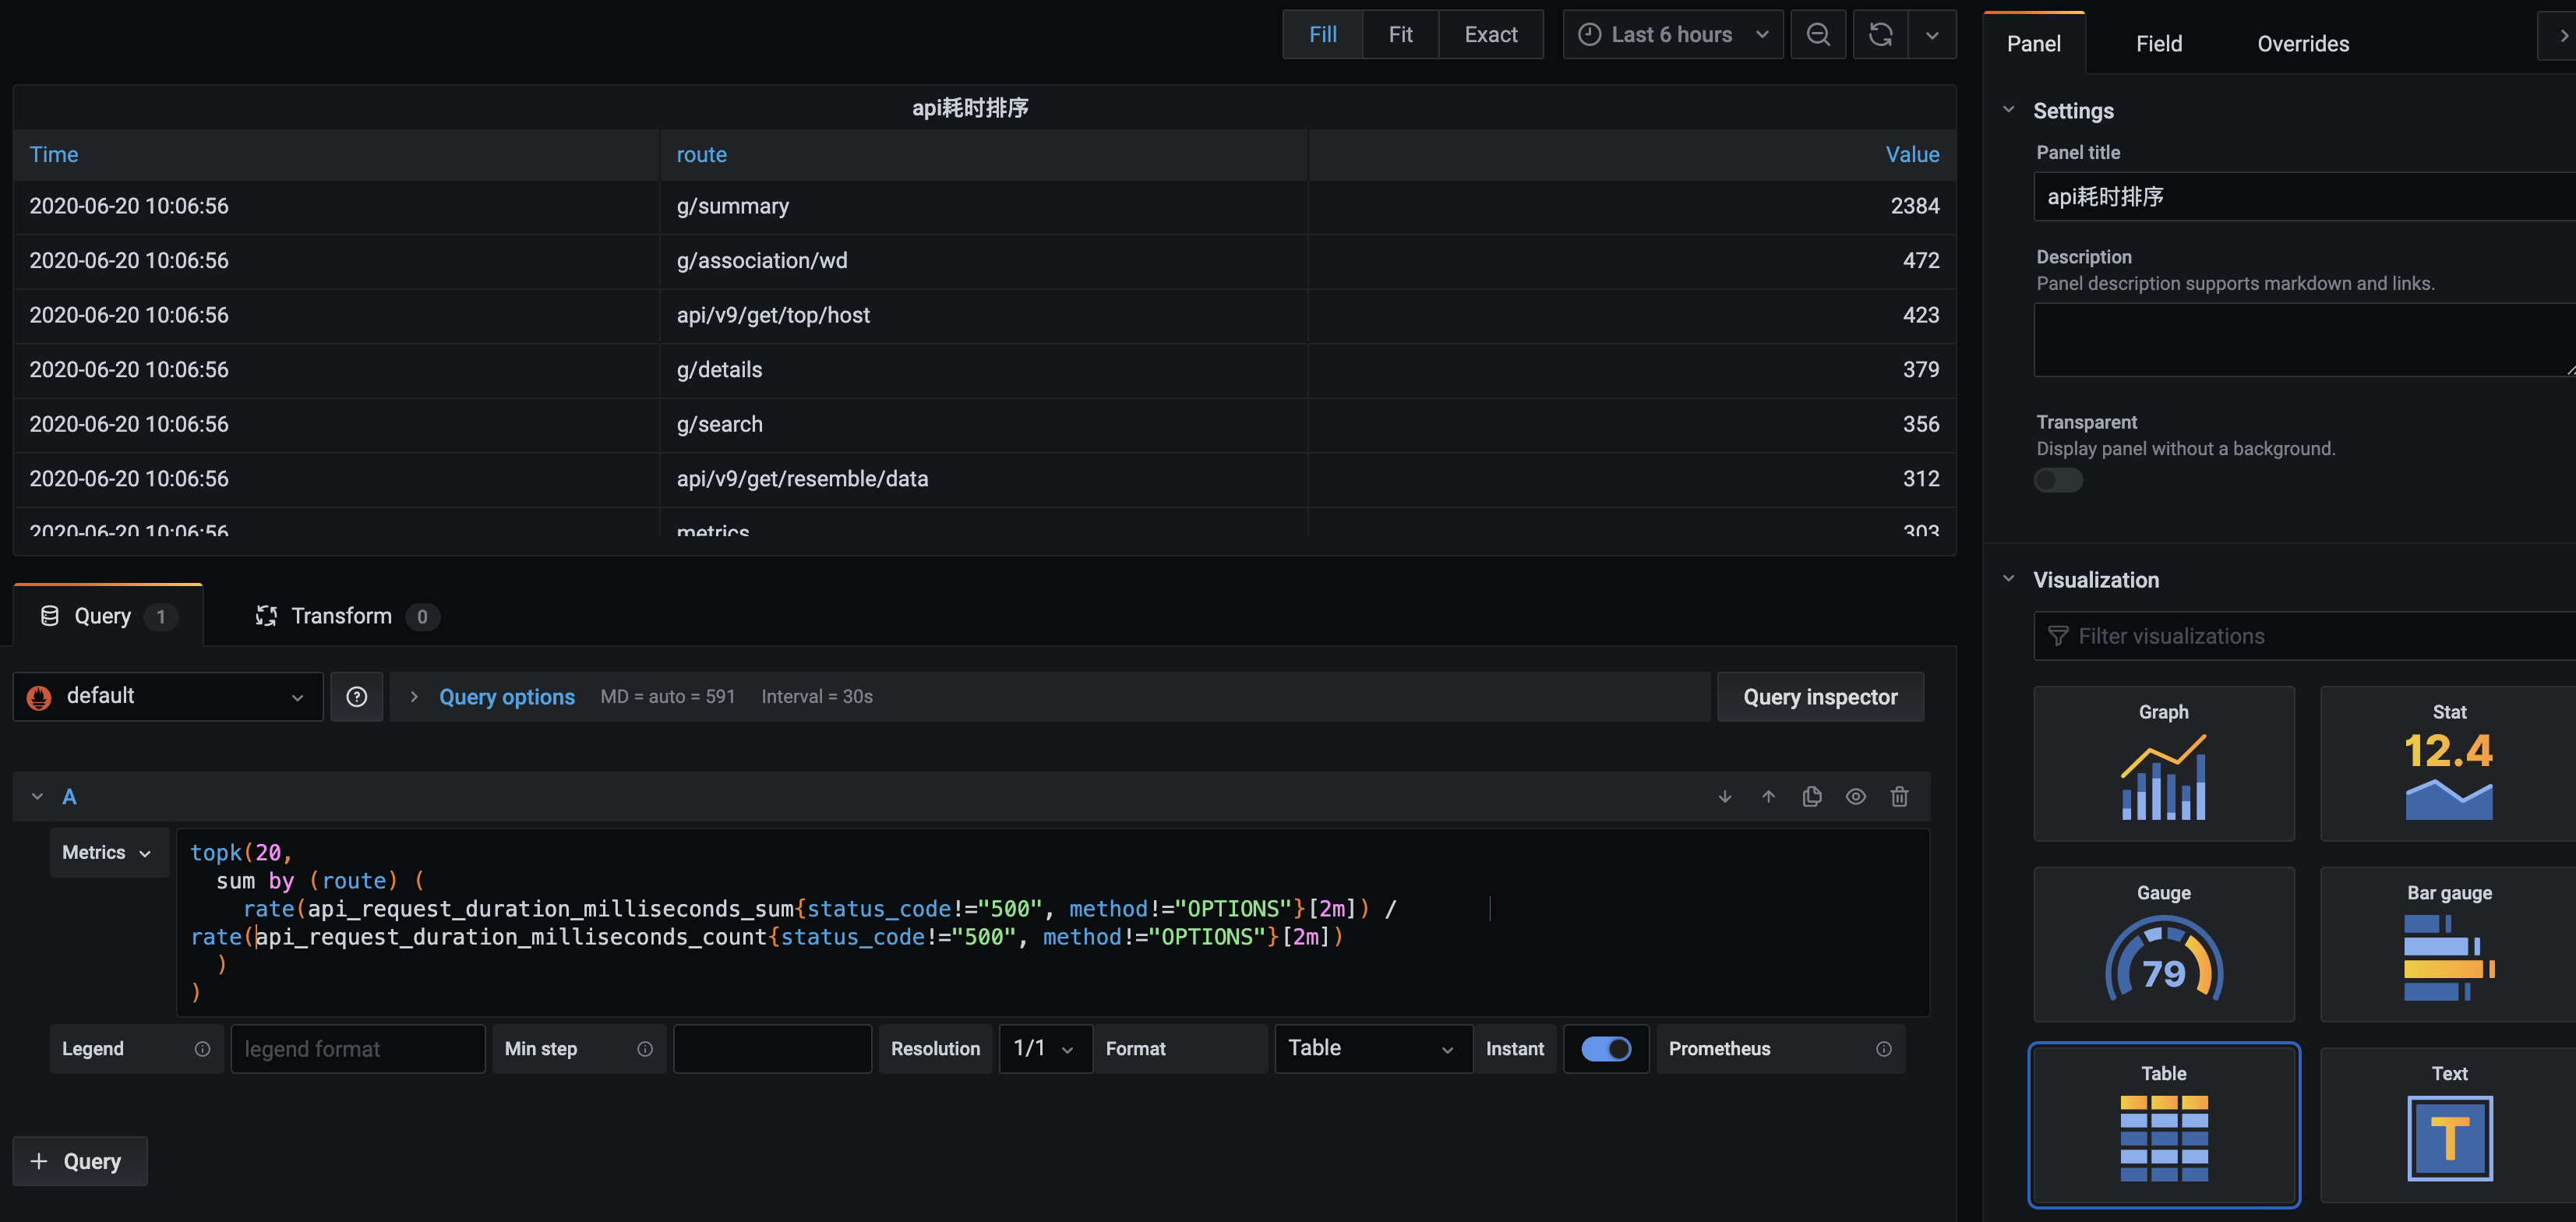Open the Format Table dropdown
This screenshot has height=1222, width=2576.
(x=1372, y=1049)
